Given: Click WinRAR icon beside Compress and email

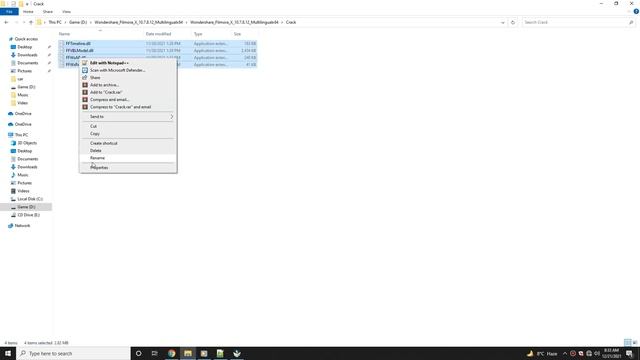Looking at the screenshot, I should point(85,100).
